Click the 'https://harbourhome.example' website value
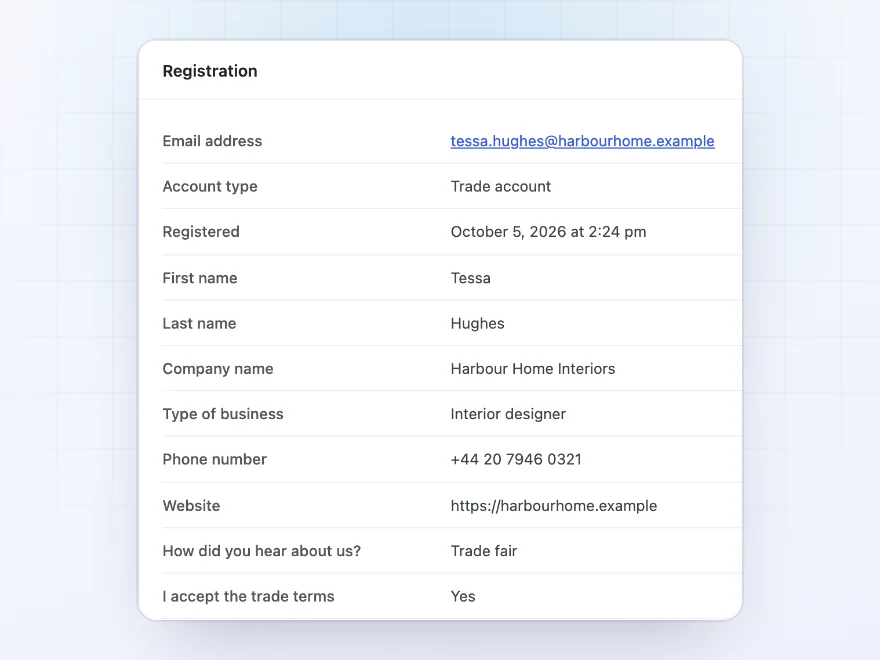Screen dimensions: 880x660 click(x=553, y=506)
